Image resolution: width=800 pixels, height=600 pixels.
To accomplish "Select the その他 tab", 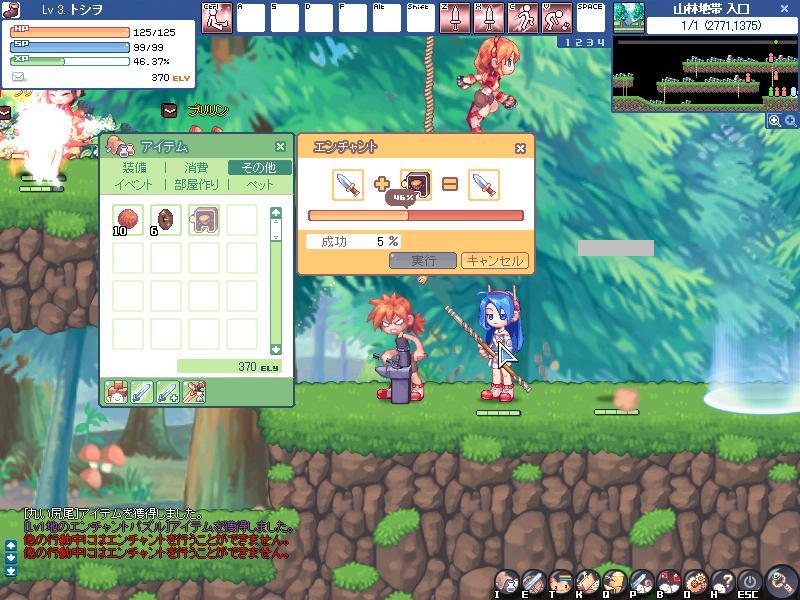I will coord(259,167).
